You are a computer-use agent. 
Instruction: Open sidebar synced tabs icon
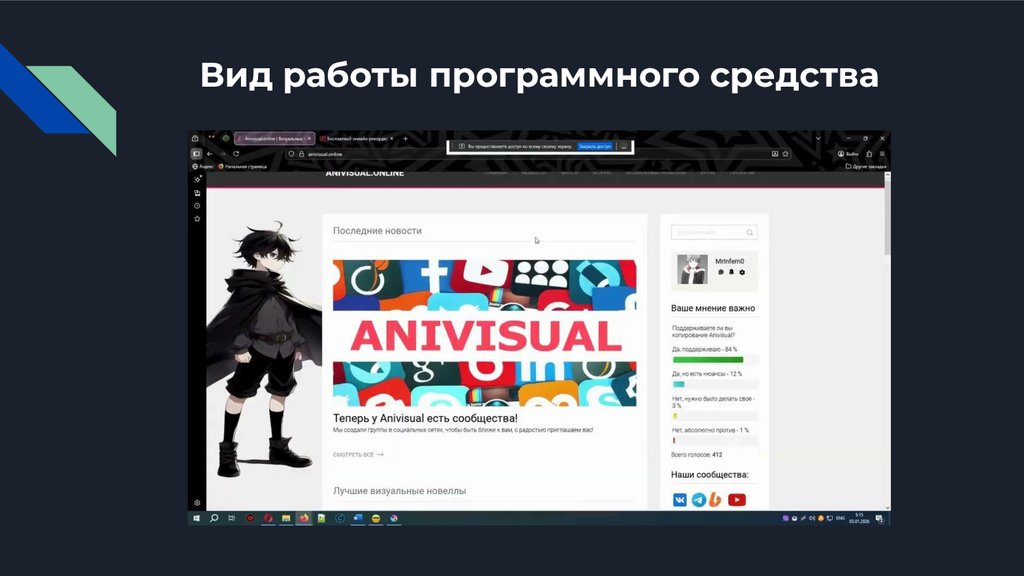197,193
